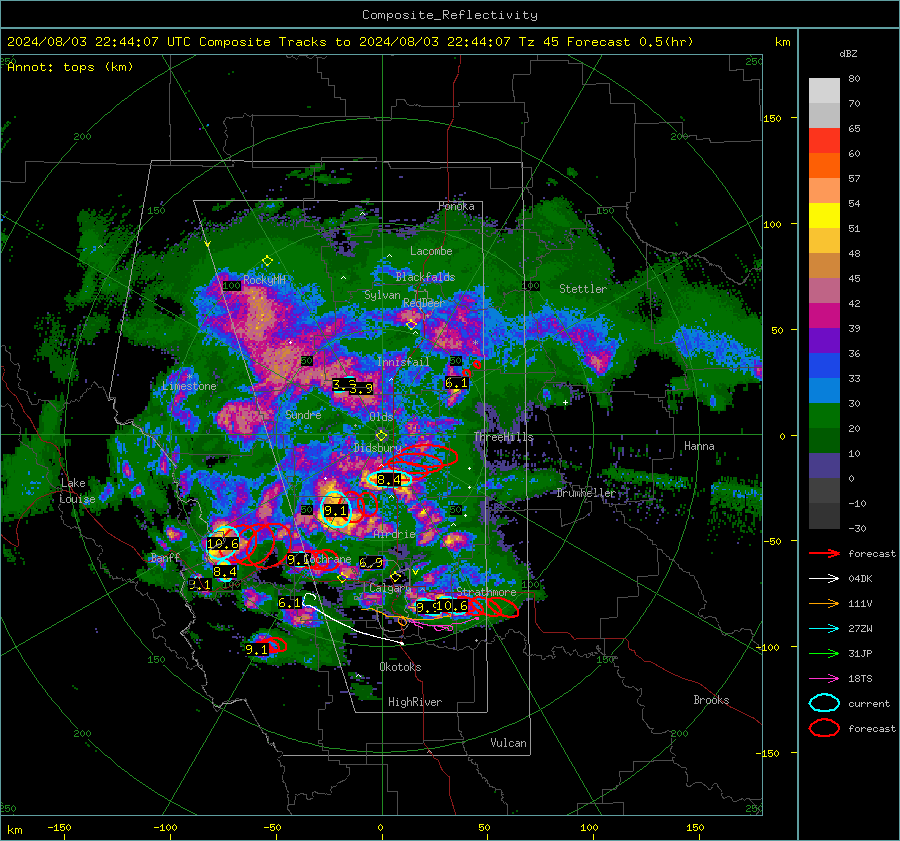Click the 10.6 storm label below Strathmore

(x=452, y=606)
